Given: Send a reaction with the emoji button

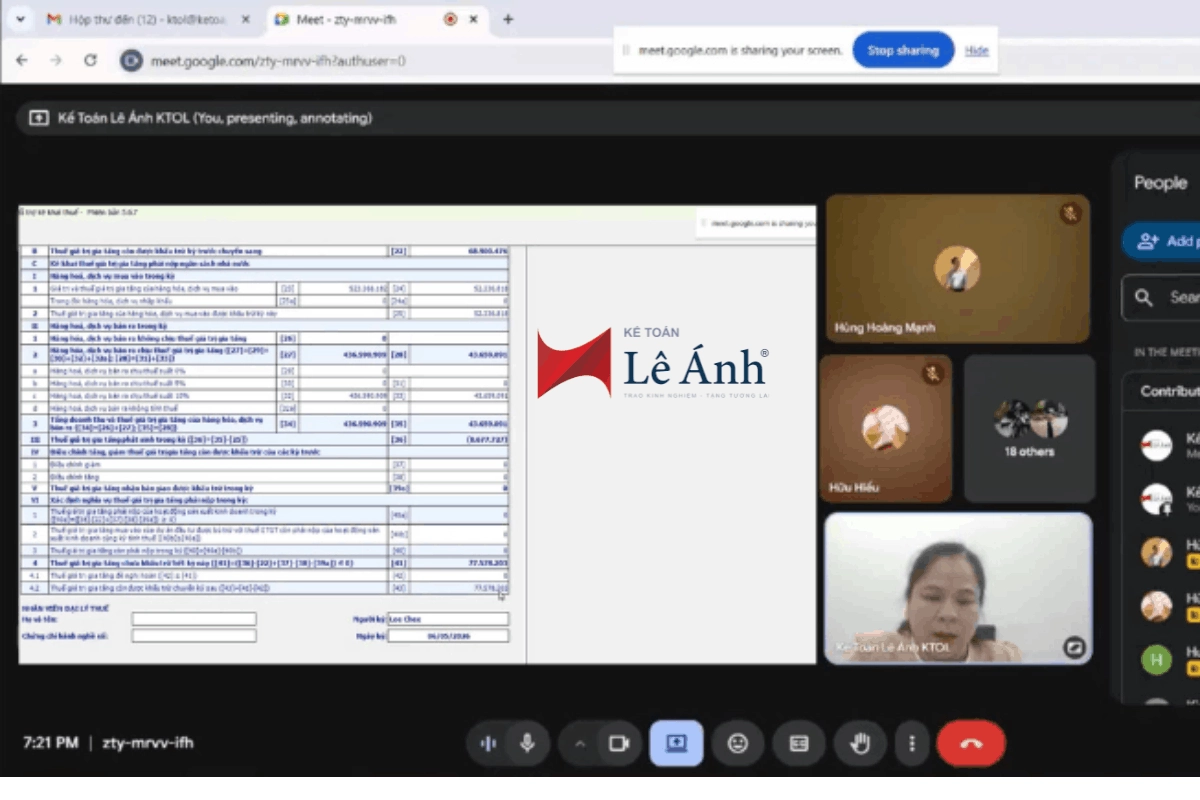Looking at the screenshot, I should (x=738, y=743).
